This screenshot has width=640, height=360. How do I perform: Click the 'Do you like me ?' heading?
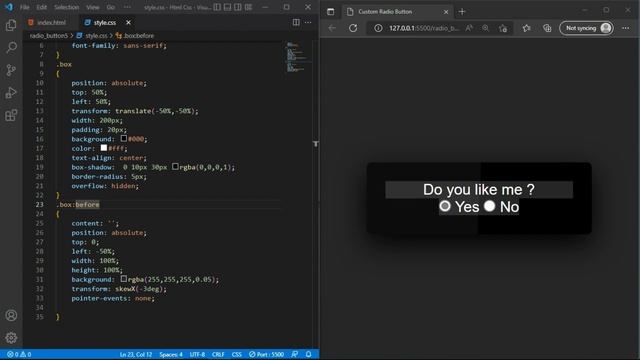click(x=479, y=189)
